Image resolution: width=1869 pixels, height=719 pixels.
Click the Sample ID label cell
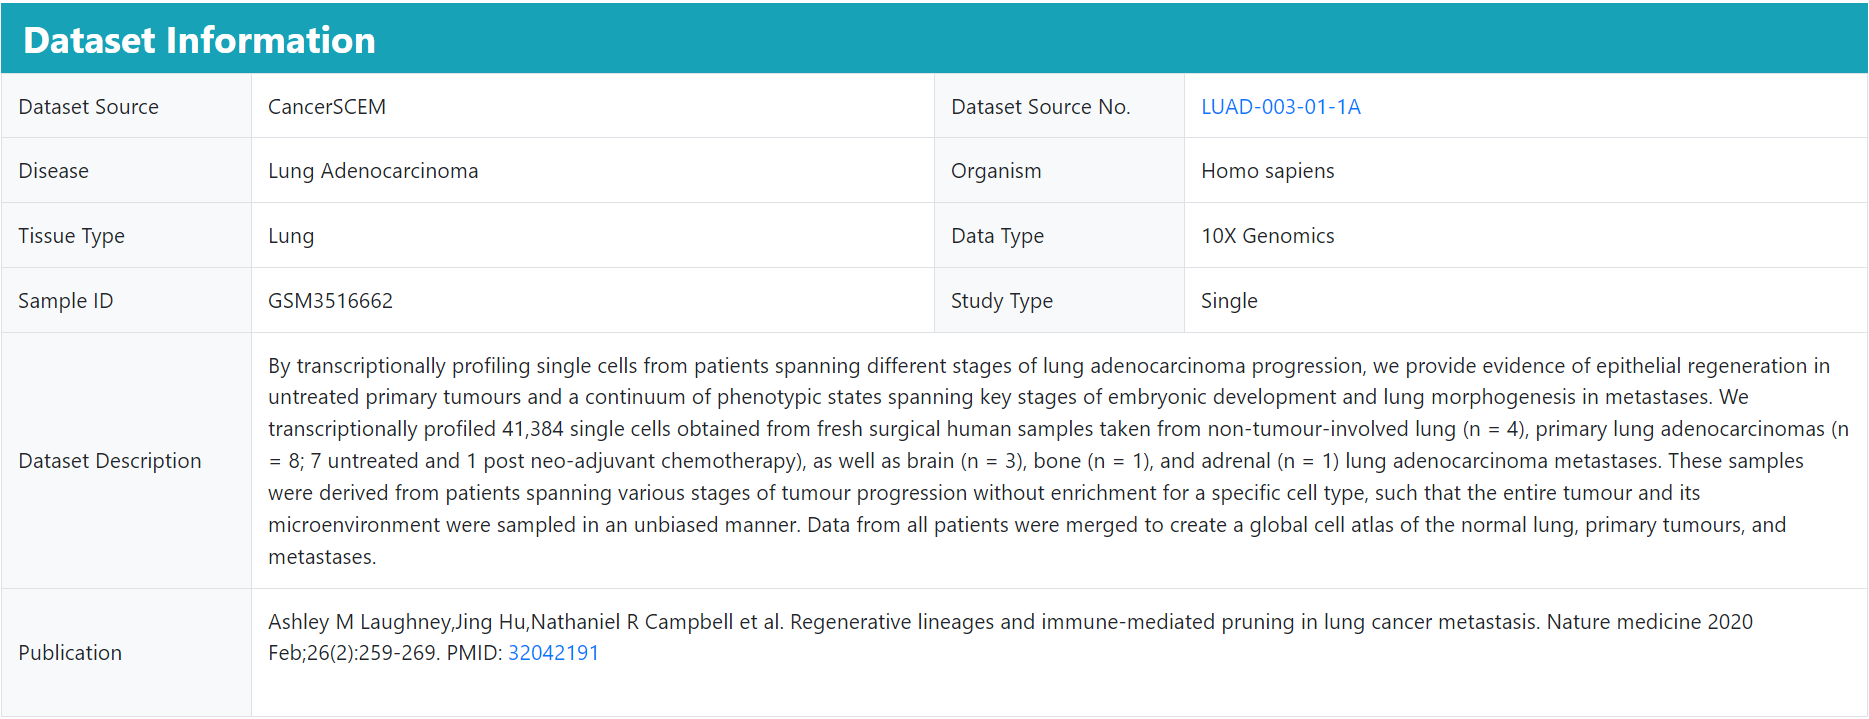[126, 301]
